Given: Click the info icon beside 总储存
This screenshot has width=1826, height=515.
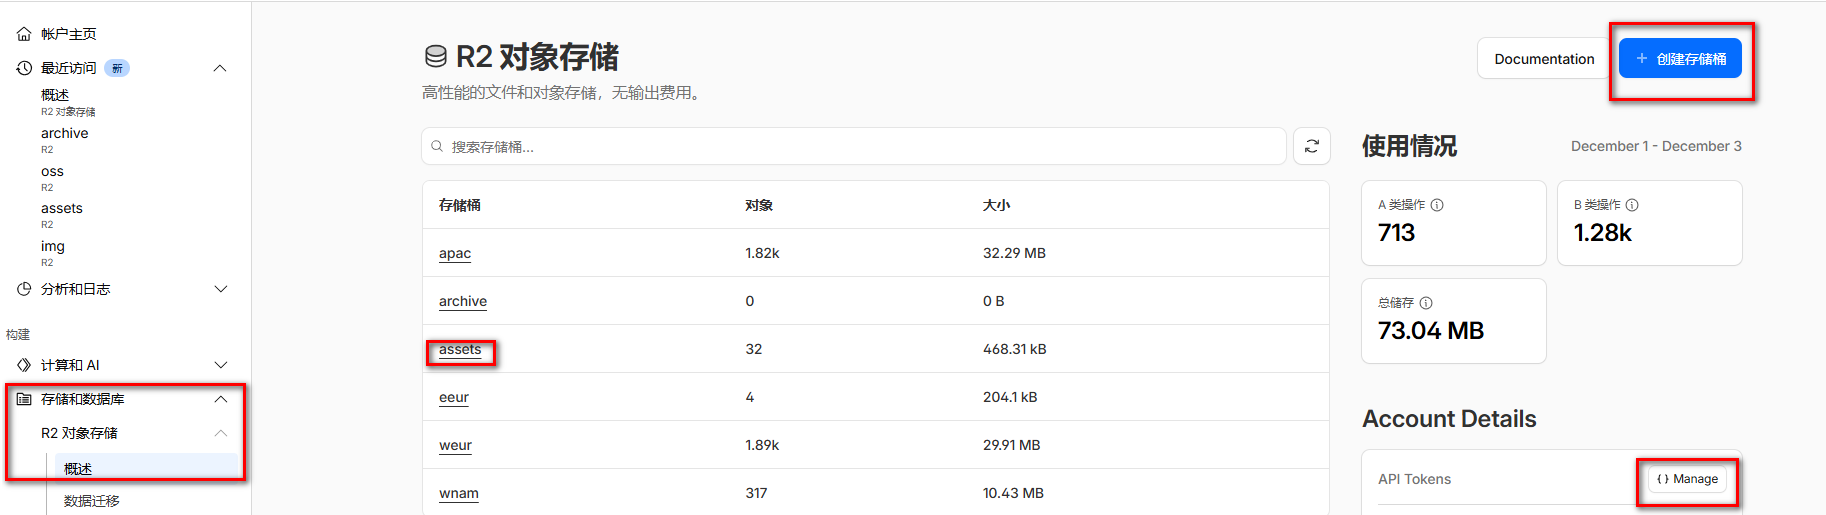Looking at the screenshot, I should click(1426, 303).
